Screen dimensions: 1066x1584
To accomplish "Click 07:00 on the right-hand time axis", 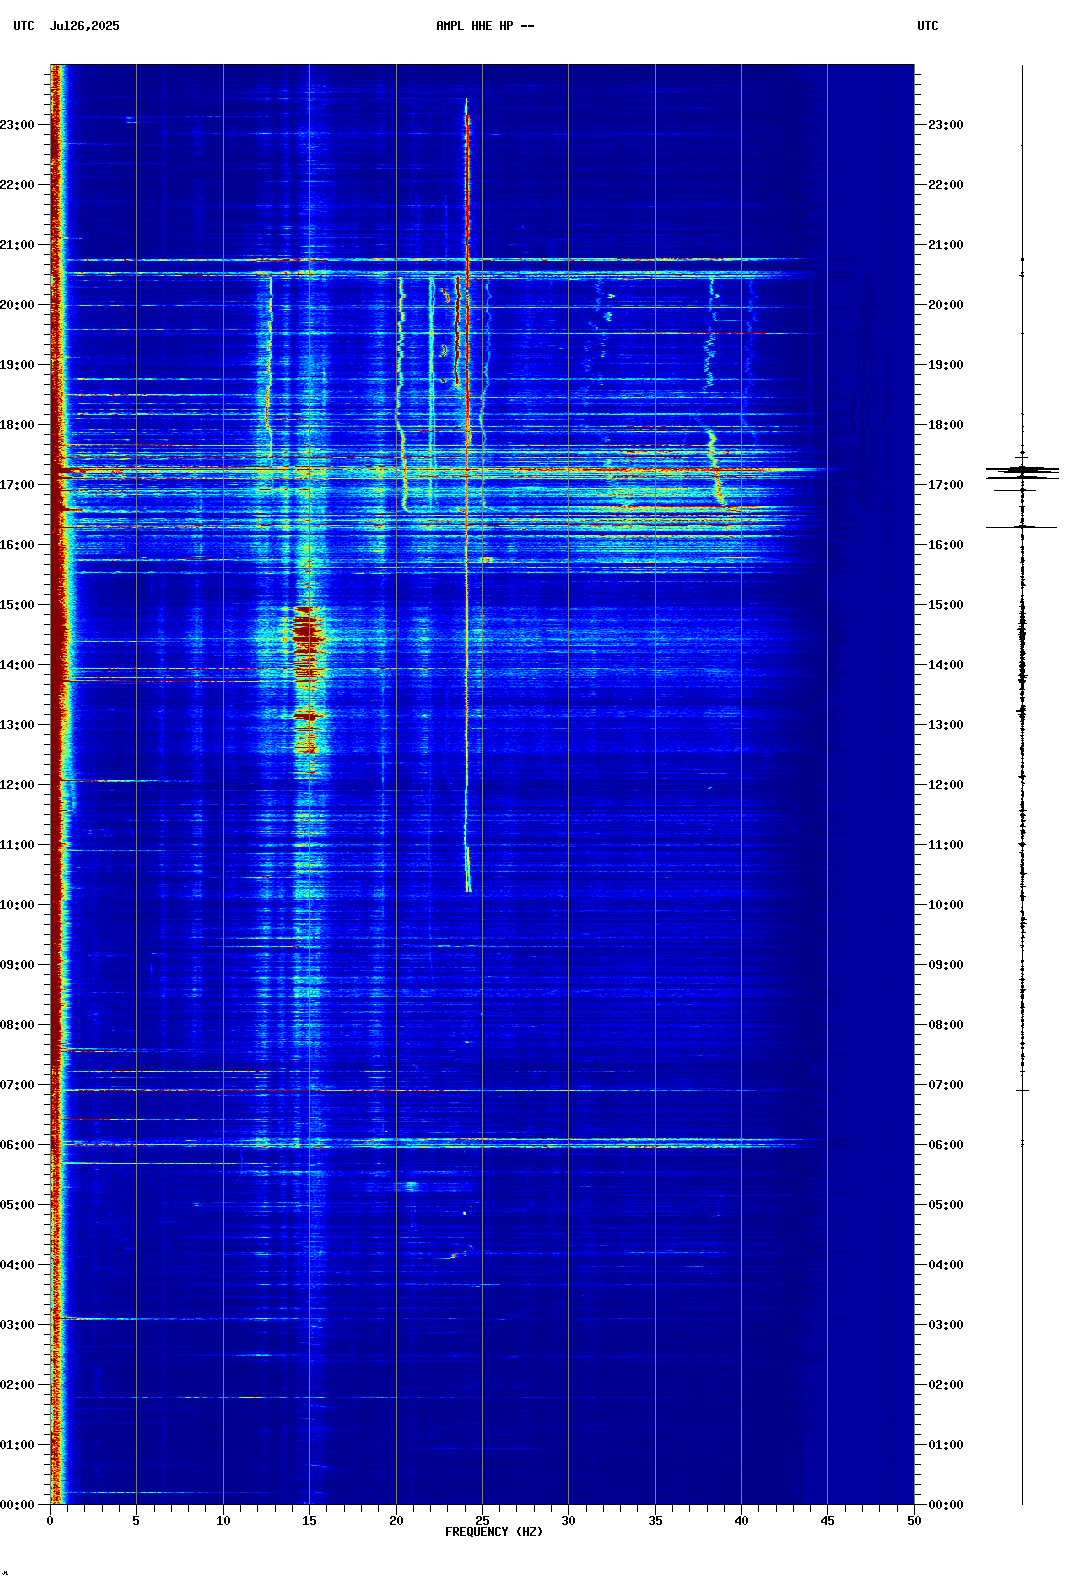I will [x=946, y=1085].
